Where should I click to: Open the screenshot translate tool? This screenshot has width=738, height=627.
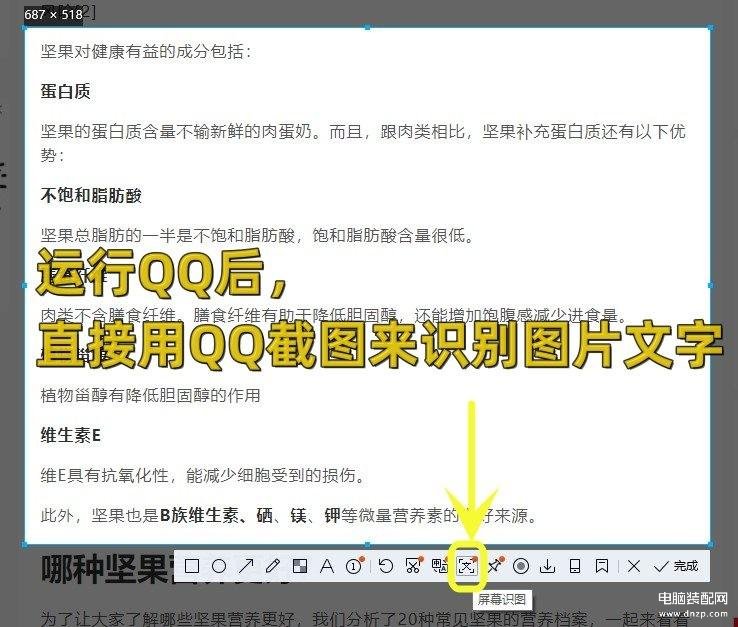440,565
